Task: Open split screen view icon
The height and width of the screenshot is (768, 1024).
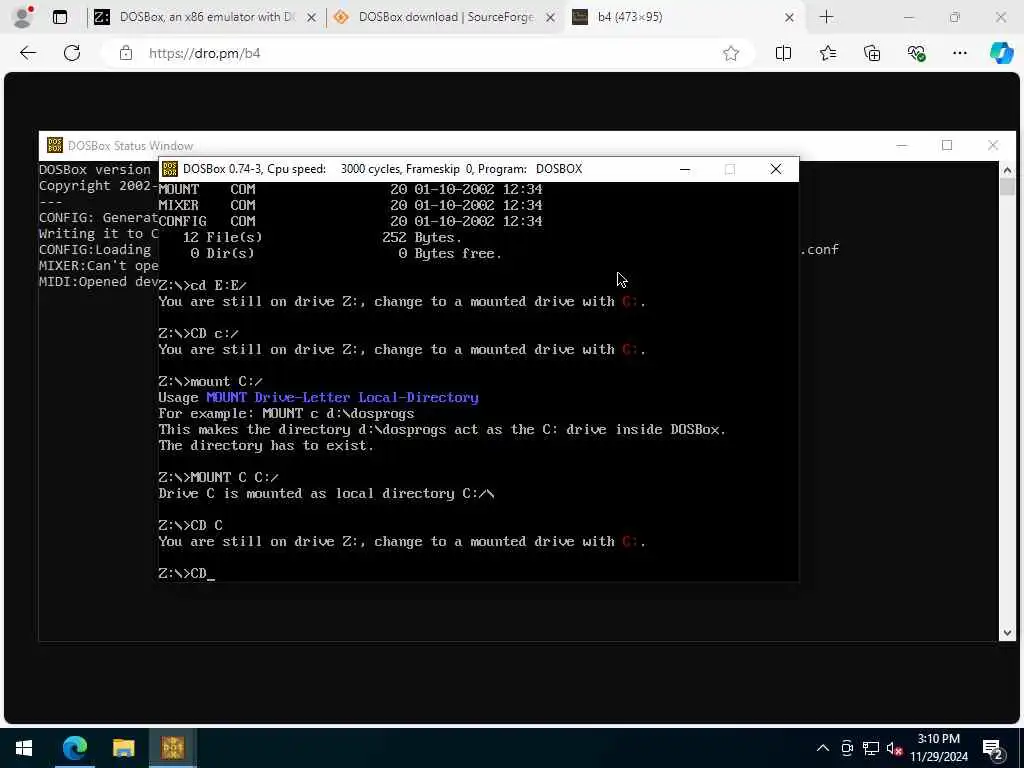Action: pyautogui.click(x=783, y=54)
